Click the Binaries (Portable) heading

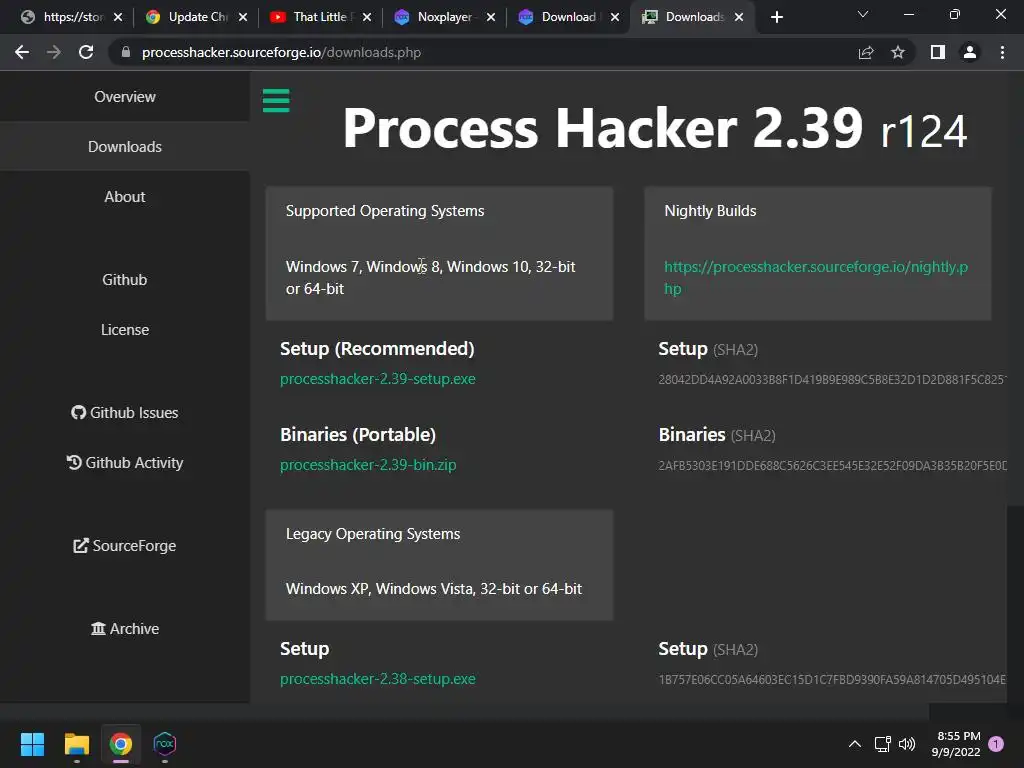pyautogui.click(x=358, y=435)
